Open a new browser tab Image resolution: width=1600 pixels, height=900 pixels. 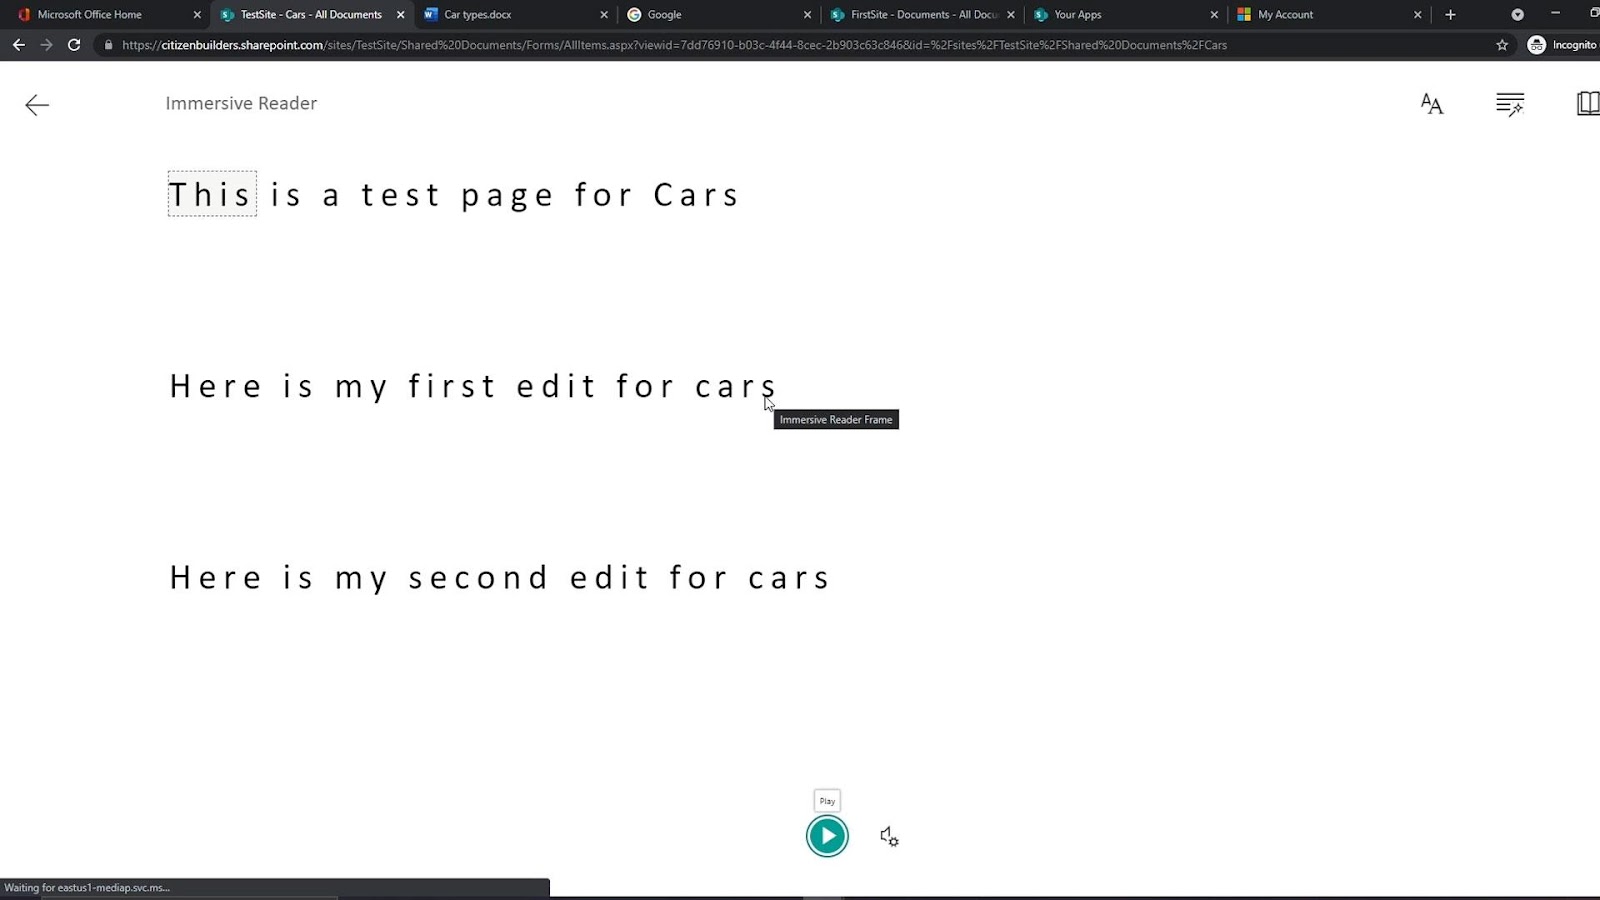click(x=1450, y=15)
